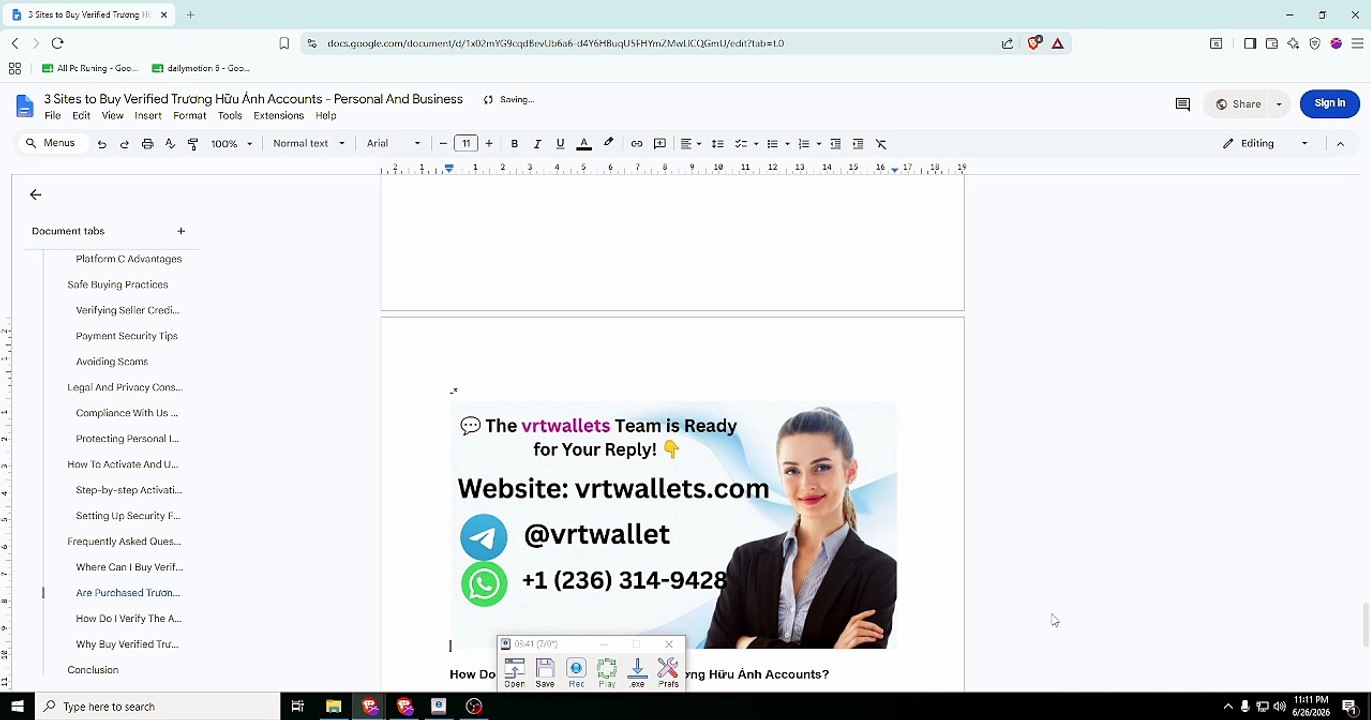Viewport: 1371px width, 720px height.
Task: Open text alignment options dropdown
Action: tap(691, 144)
